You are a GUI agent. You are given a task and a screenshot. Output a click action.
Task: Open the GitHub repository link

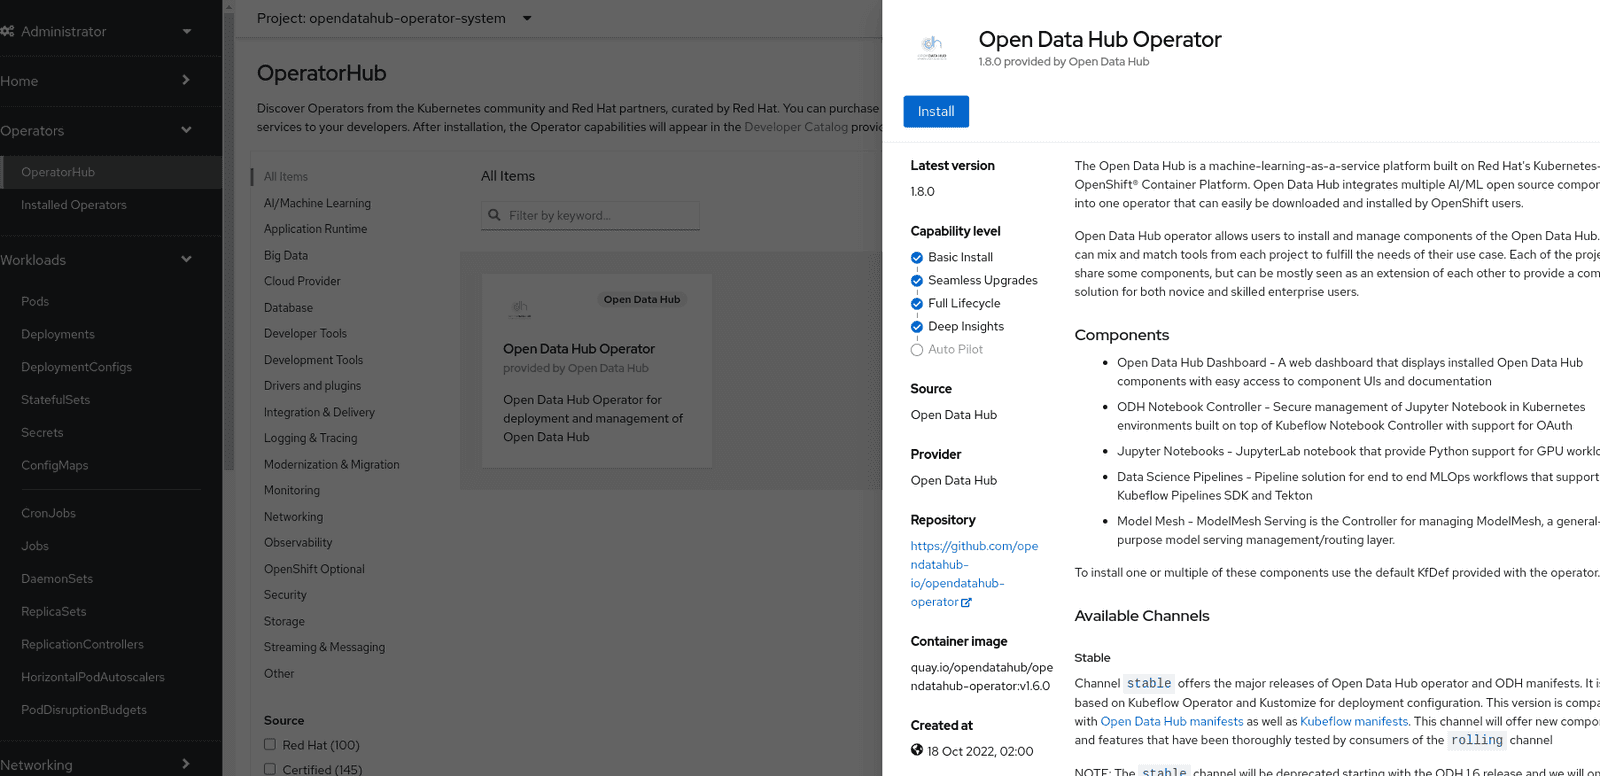(974, 574)
